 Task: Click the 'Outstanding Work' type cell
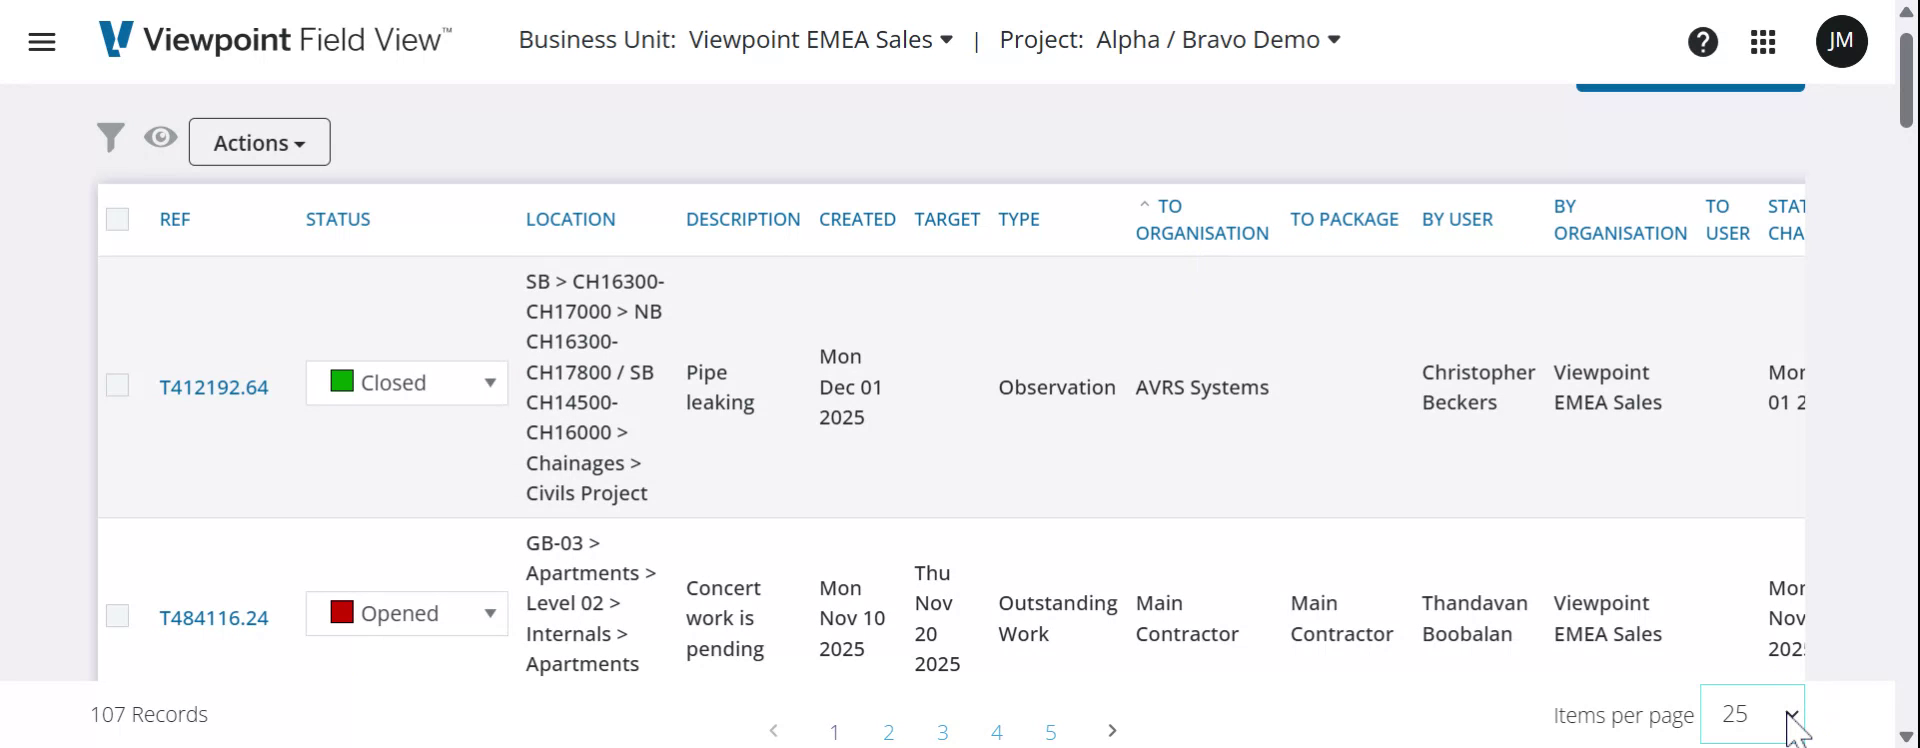[x=1058, y=618]
